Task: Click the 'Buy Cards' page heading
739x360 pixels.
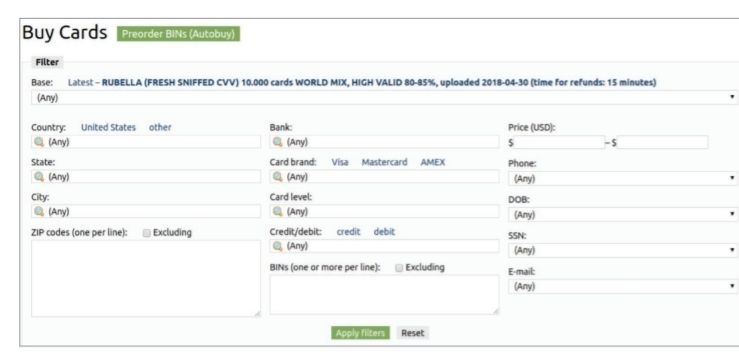Action: click(x=65, y=33)
